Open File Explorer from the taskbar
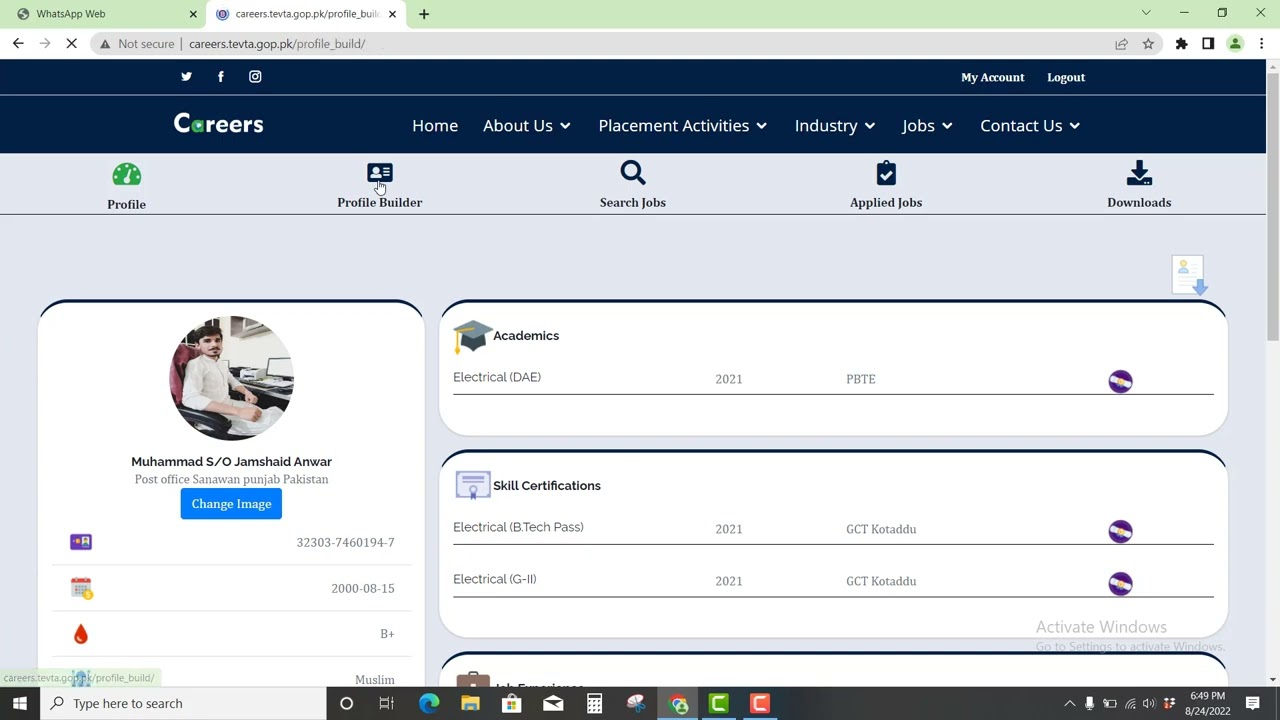 [470, 704]
